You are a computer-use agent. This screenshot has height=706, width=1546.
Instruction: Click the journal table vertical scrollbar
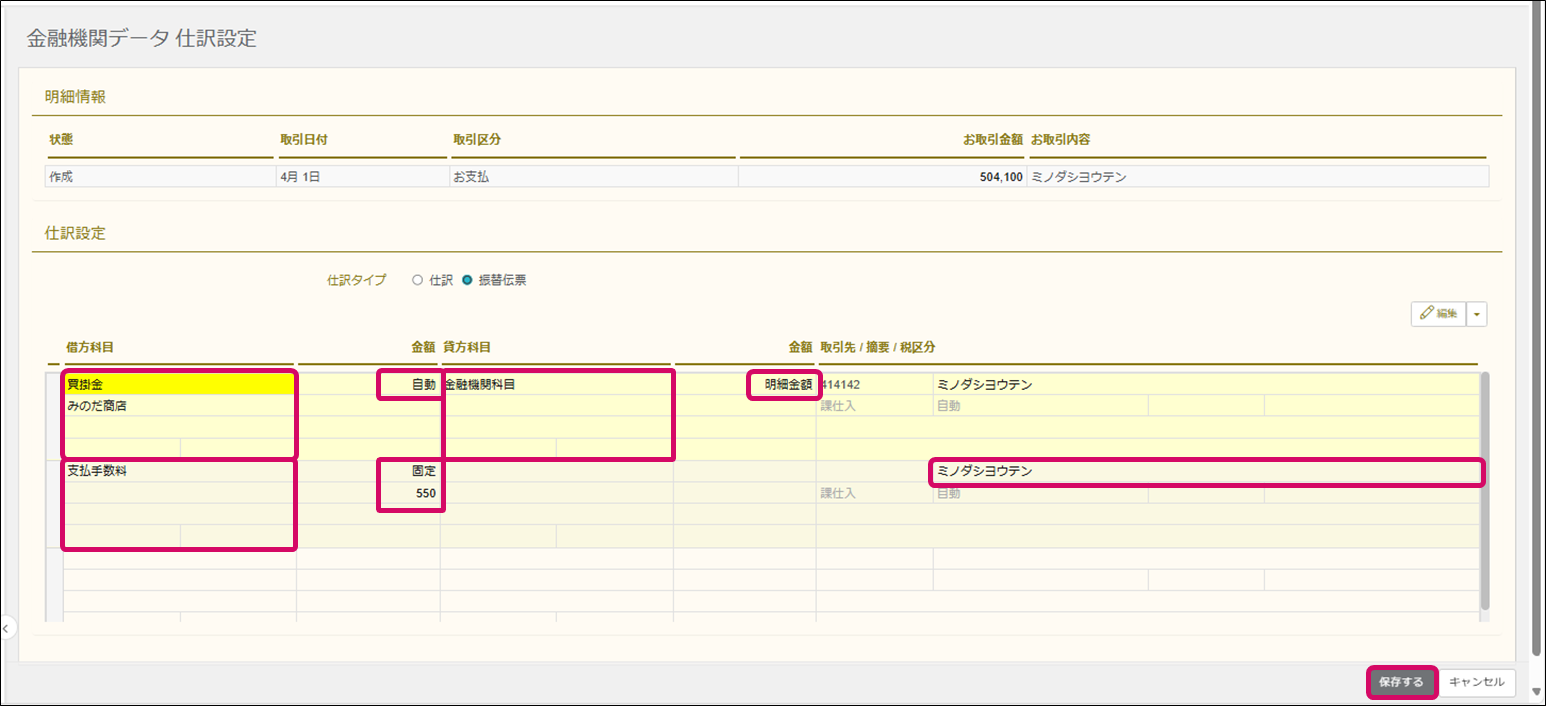point(1485,490)
